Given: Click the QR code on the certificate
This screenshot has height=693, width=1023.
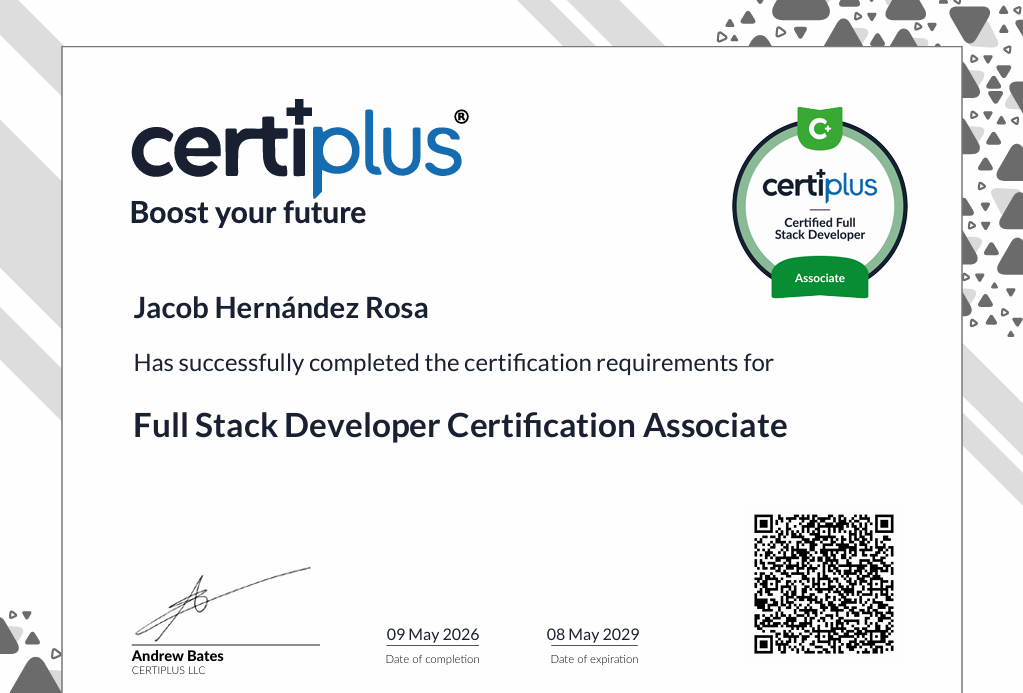Looking at the screenshot, I should [x=823, y=584].
